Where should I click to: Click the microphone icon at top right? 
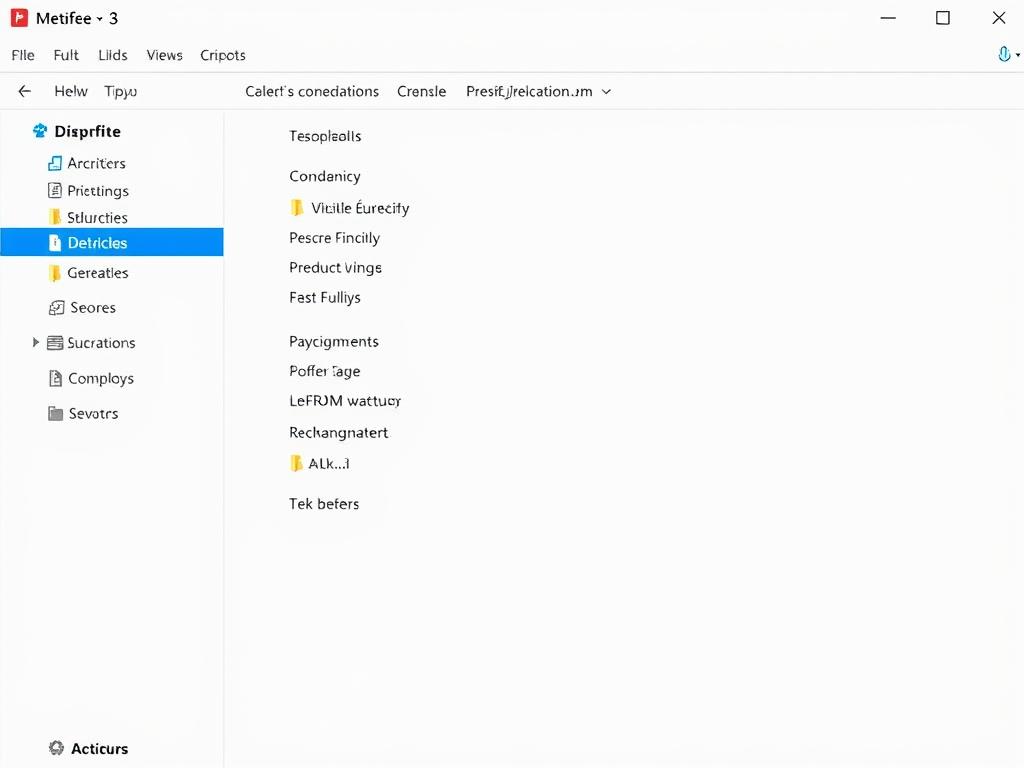pos(1004,54)
